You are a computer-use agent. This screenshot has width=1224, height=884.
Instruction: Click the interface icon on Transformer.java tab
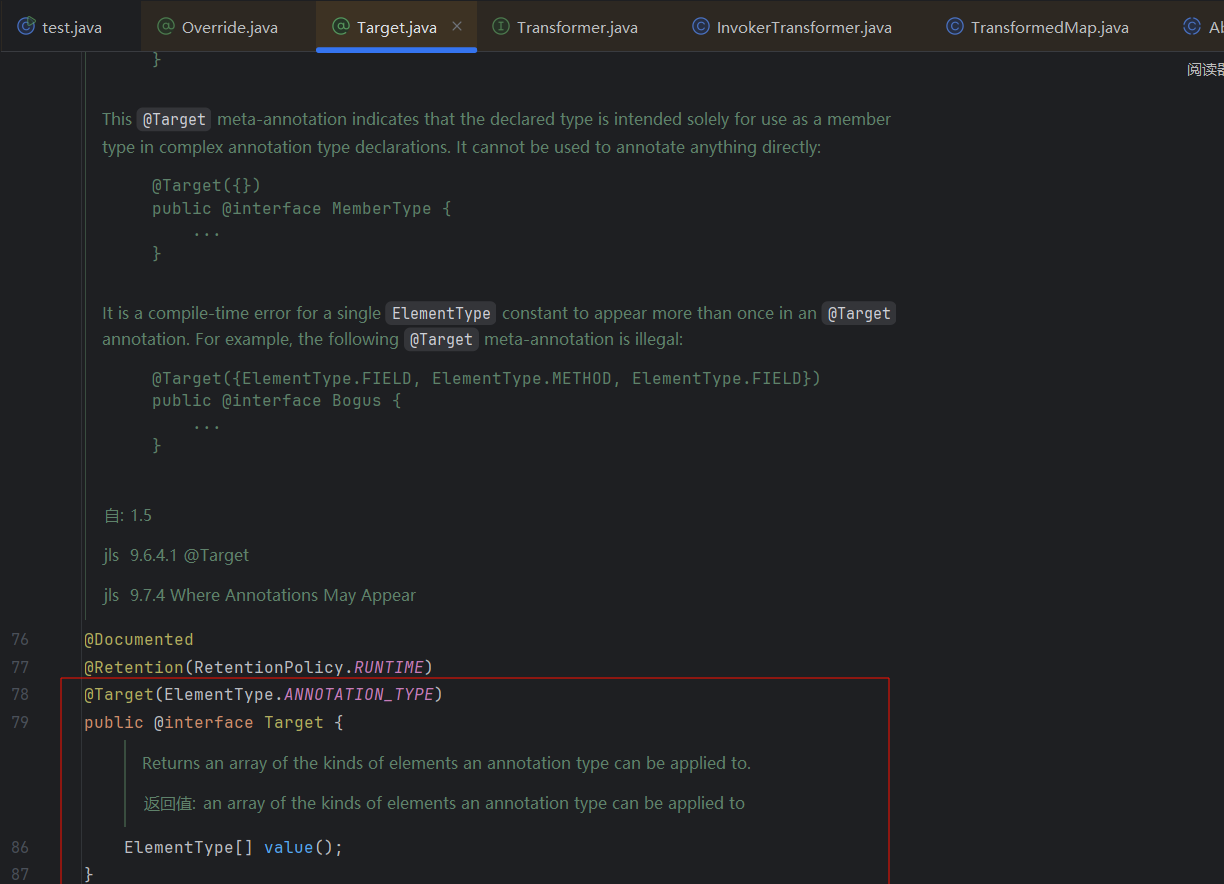click(501, 27)
